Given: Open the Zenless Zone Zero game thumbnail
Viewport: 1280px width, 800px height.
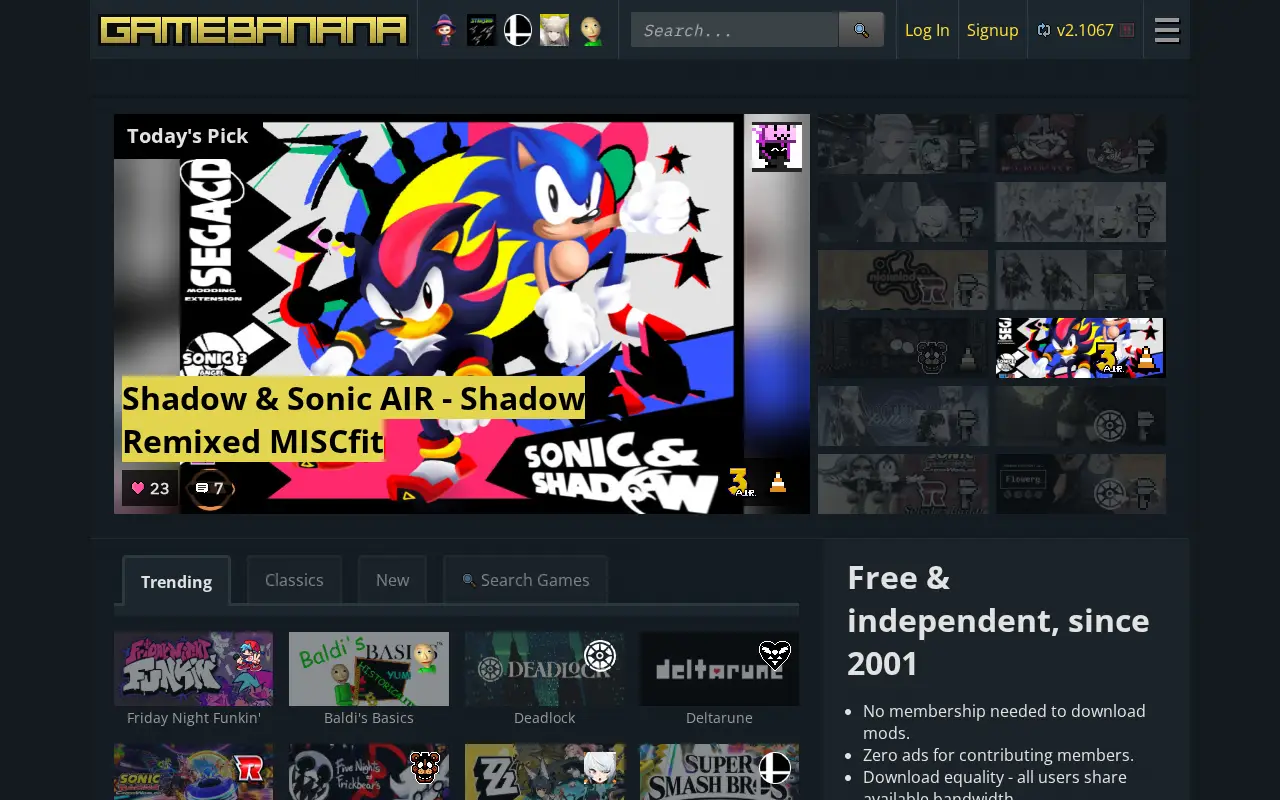Looking at the screenshot, I should tap(544, 772).
